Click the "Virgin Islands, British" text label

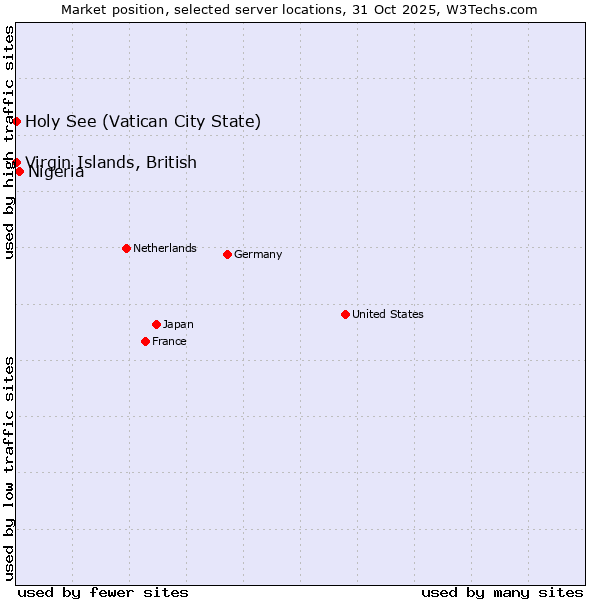tap(112, 161)
